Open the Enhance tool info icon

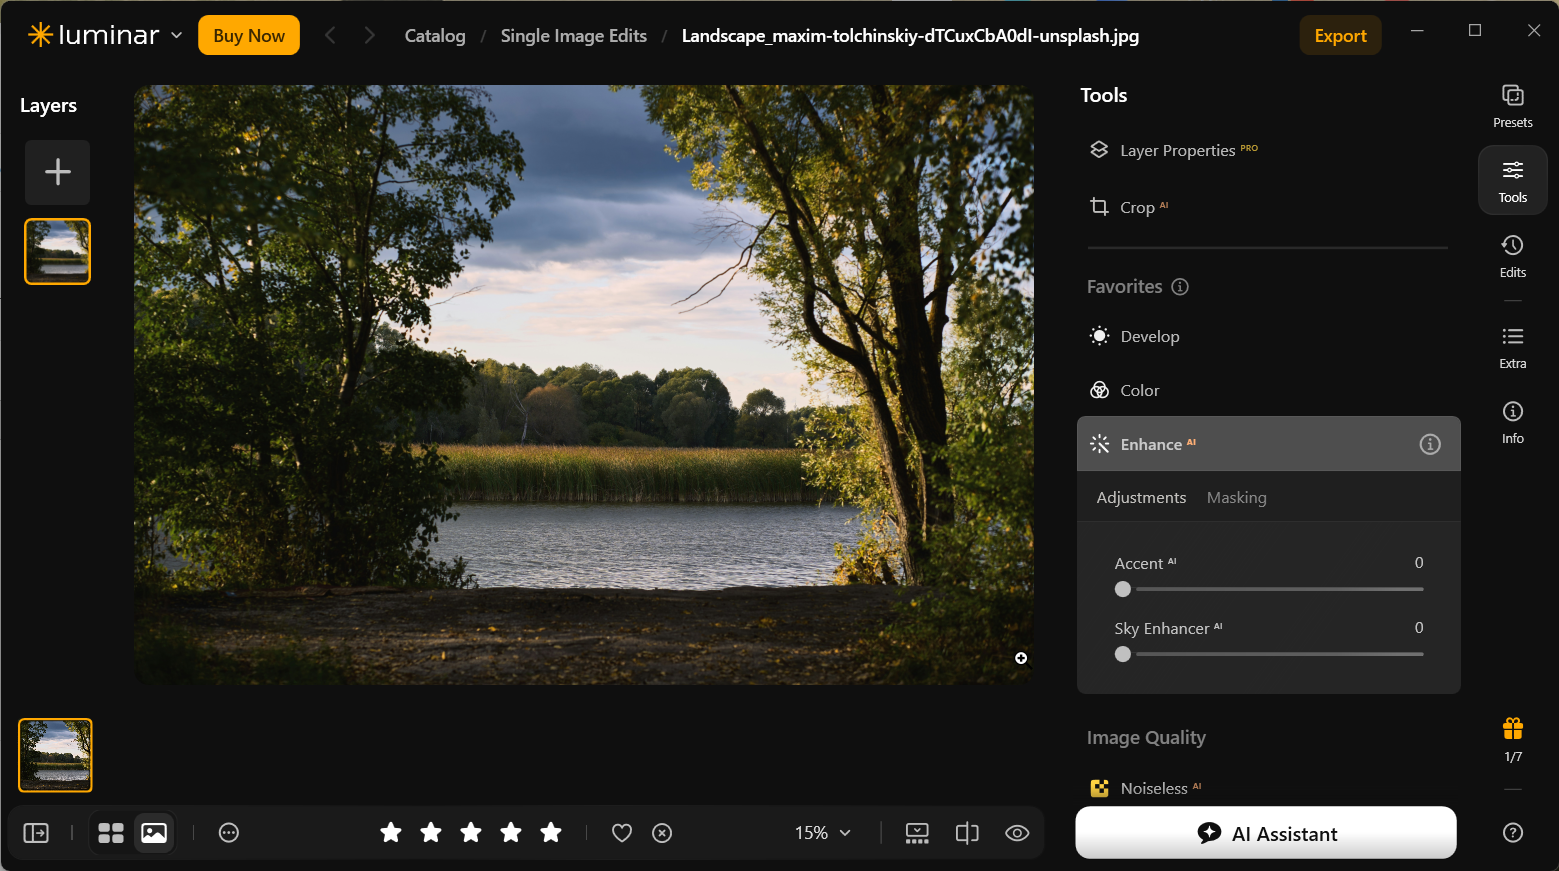pyautogui.click(x=1430, y=444)
